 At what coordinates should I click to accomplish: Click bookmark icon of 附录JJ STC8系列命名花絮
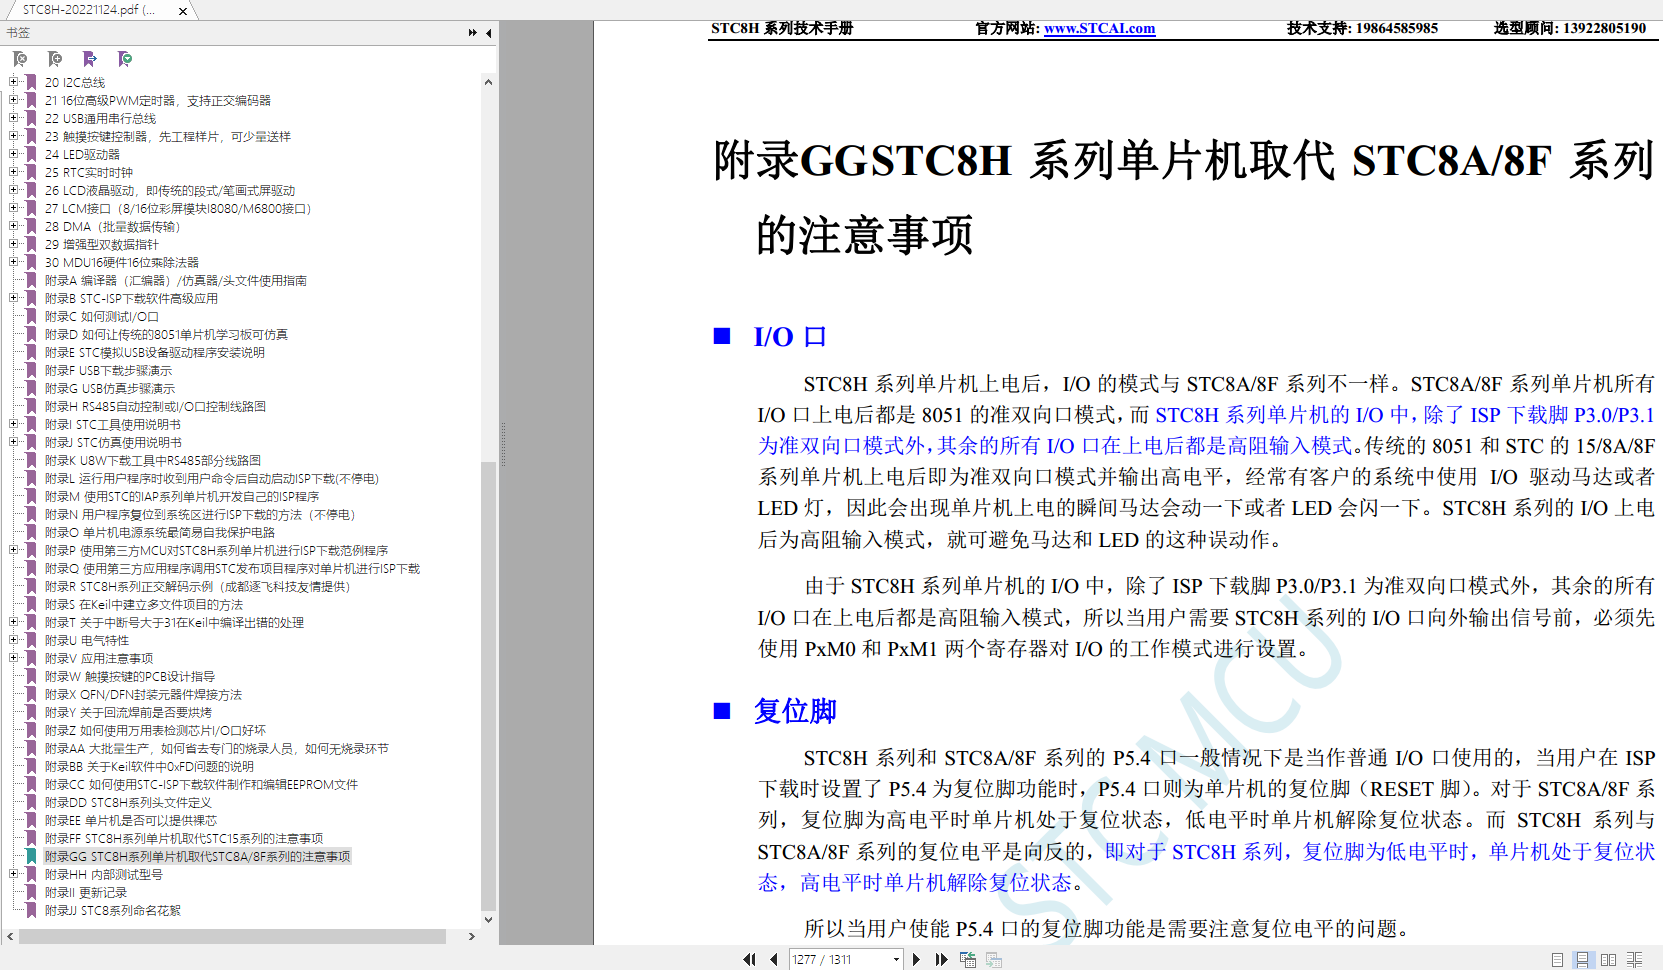31,910
